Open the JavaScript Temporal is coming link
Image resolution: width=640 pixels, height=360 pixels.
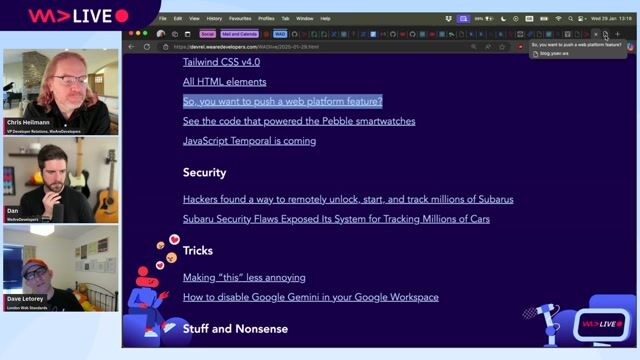[x=249, y=141]
